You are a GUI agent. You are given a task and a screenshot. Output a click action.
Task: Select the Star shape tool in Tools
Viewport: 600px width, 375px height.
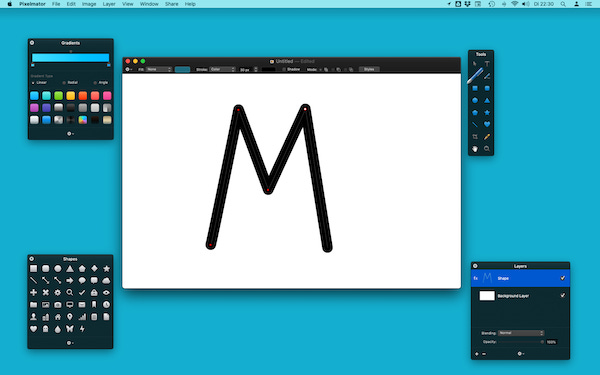coord(487,112)
